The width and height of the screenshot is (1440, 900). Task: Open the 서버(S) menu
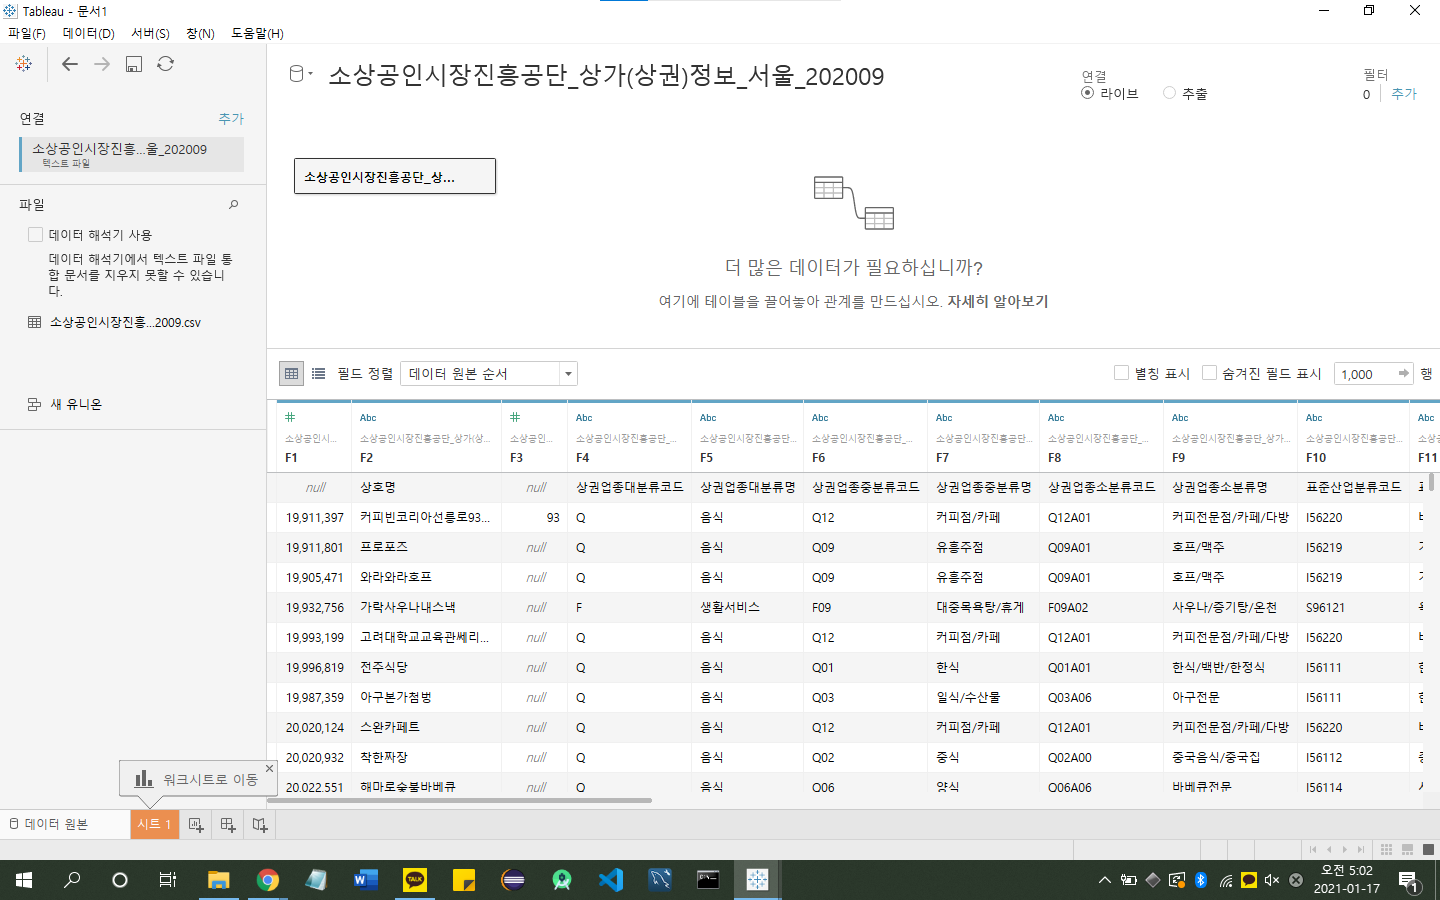[x=150, y=33]
